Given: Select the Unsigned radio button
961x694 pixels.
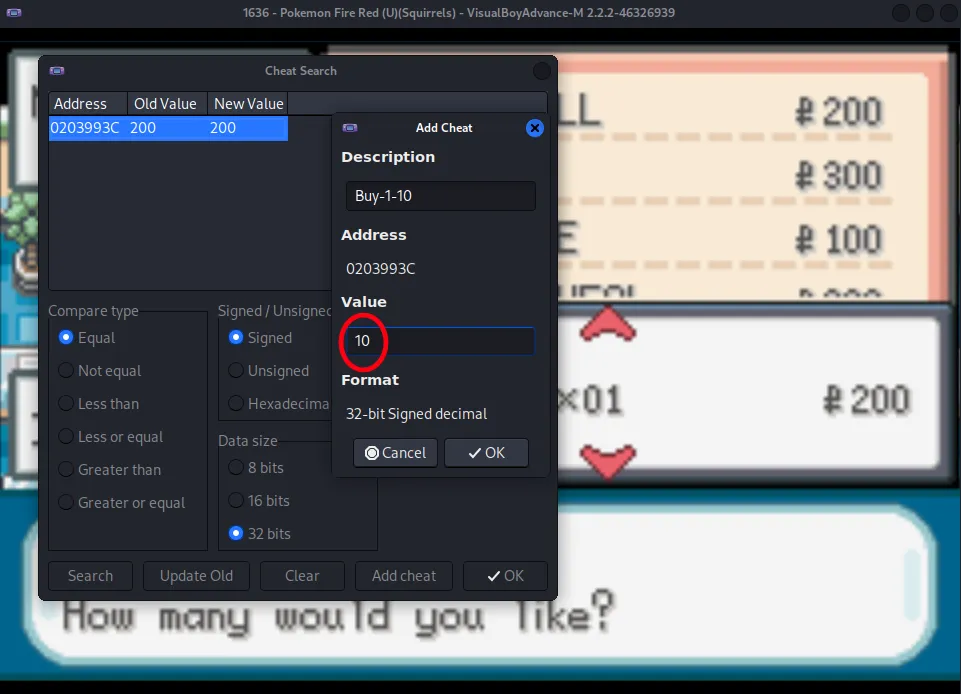Looking at the screenshot, I should (237, 371).
